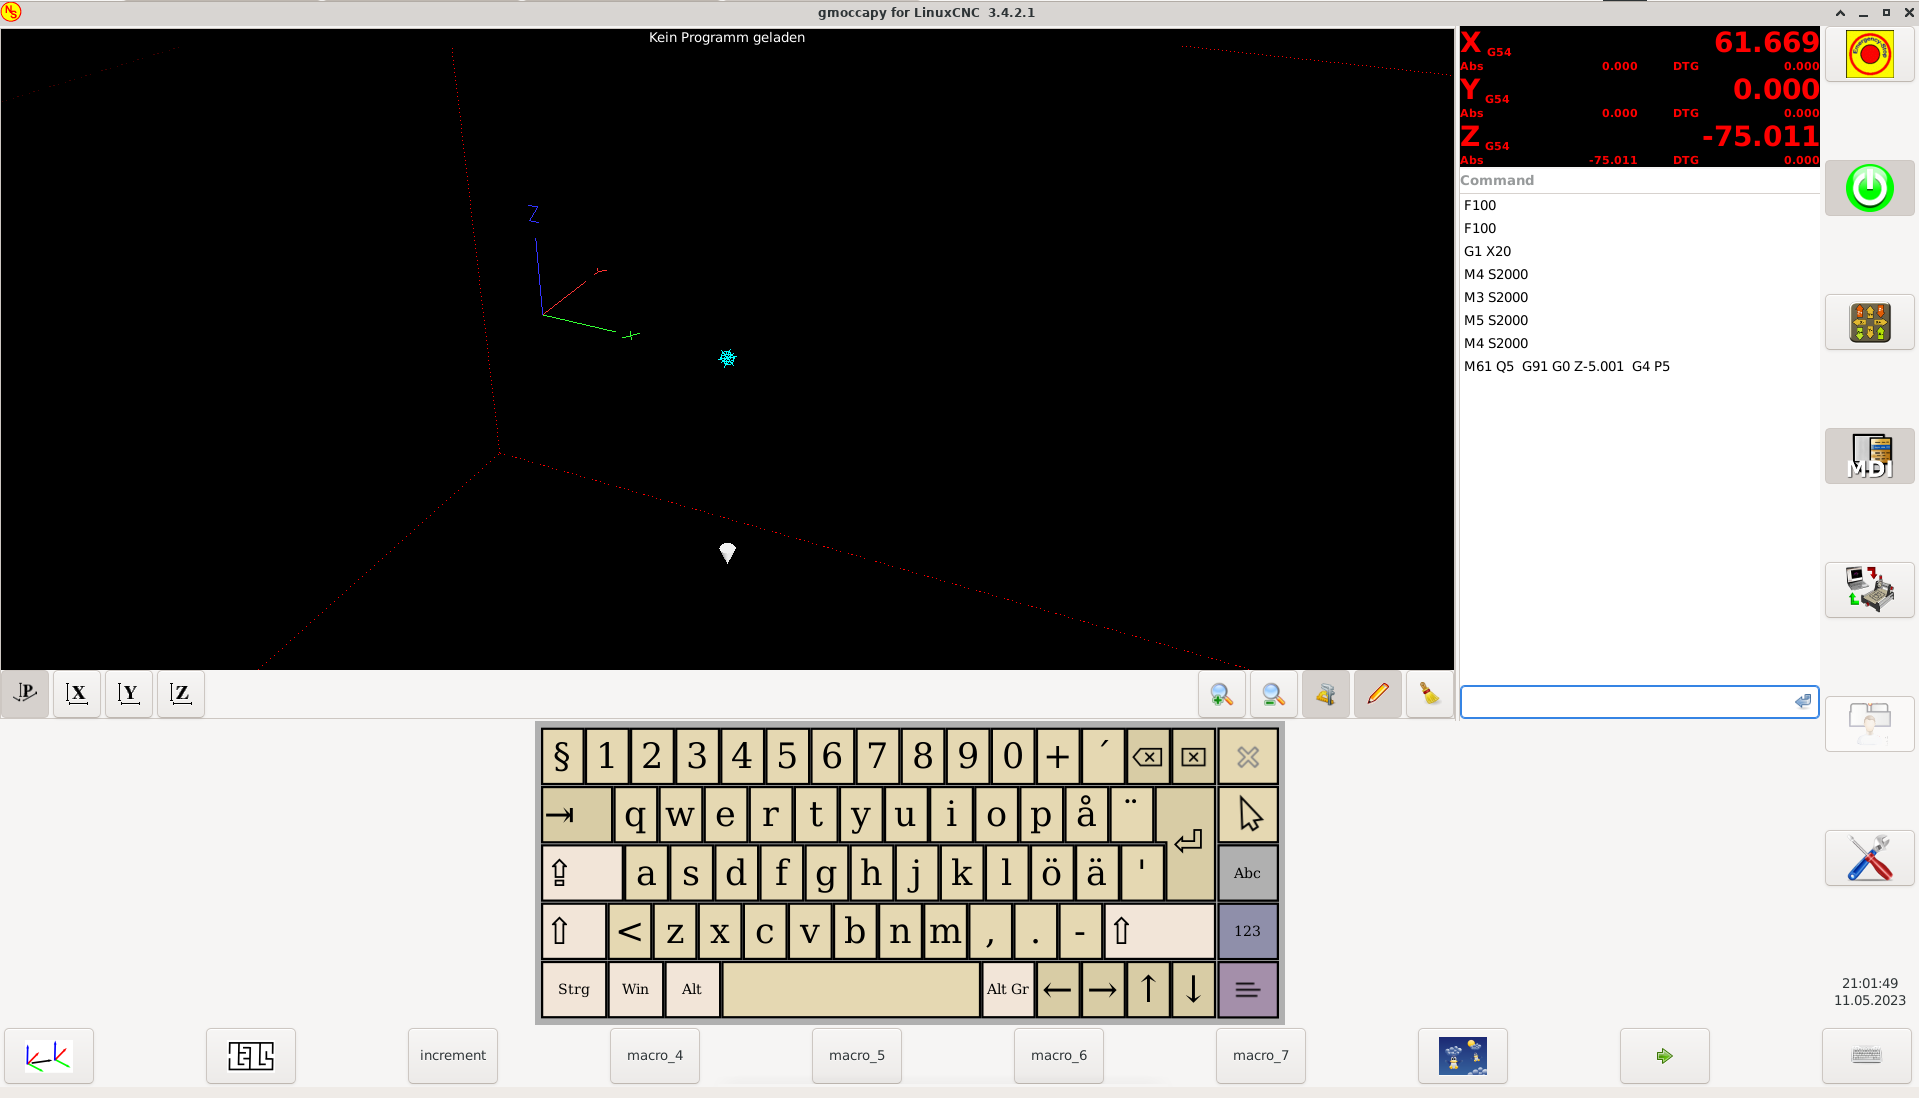Click the X axis DRO readout

pos(1640,50)
